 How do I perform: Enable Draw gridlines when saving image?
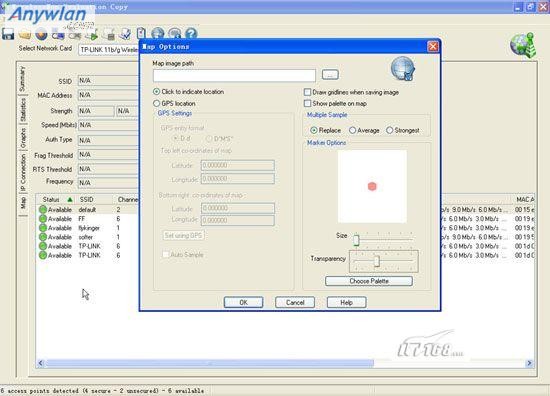[x=307, y=92]
